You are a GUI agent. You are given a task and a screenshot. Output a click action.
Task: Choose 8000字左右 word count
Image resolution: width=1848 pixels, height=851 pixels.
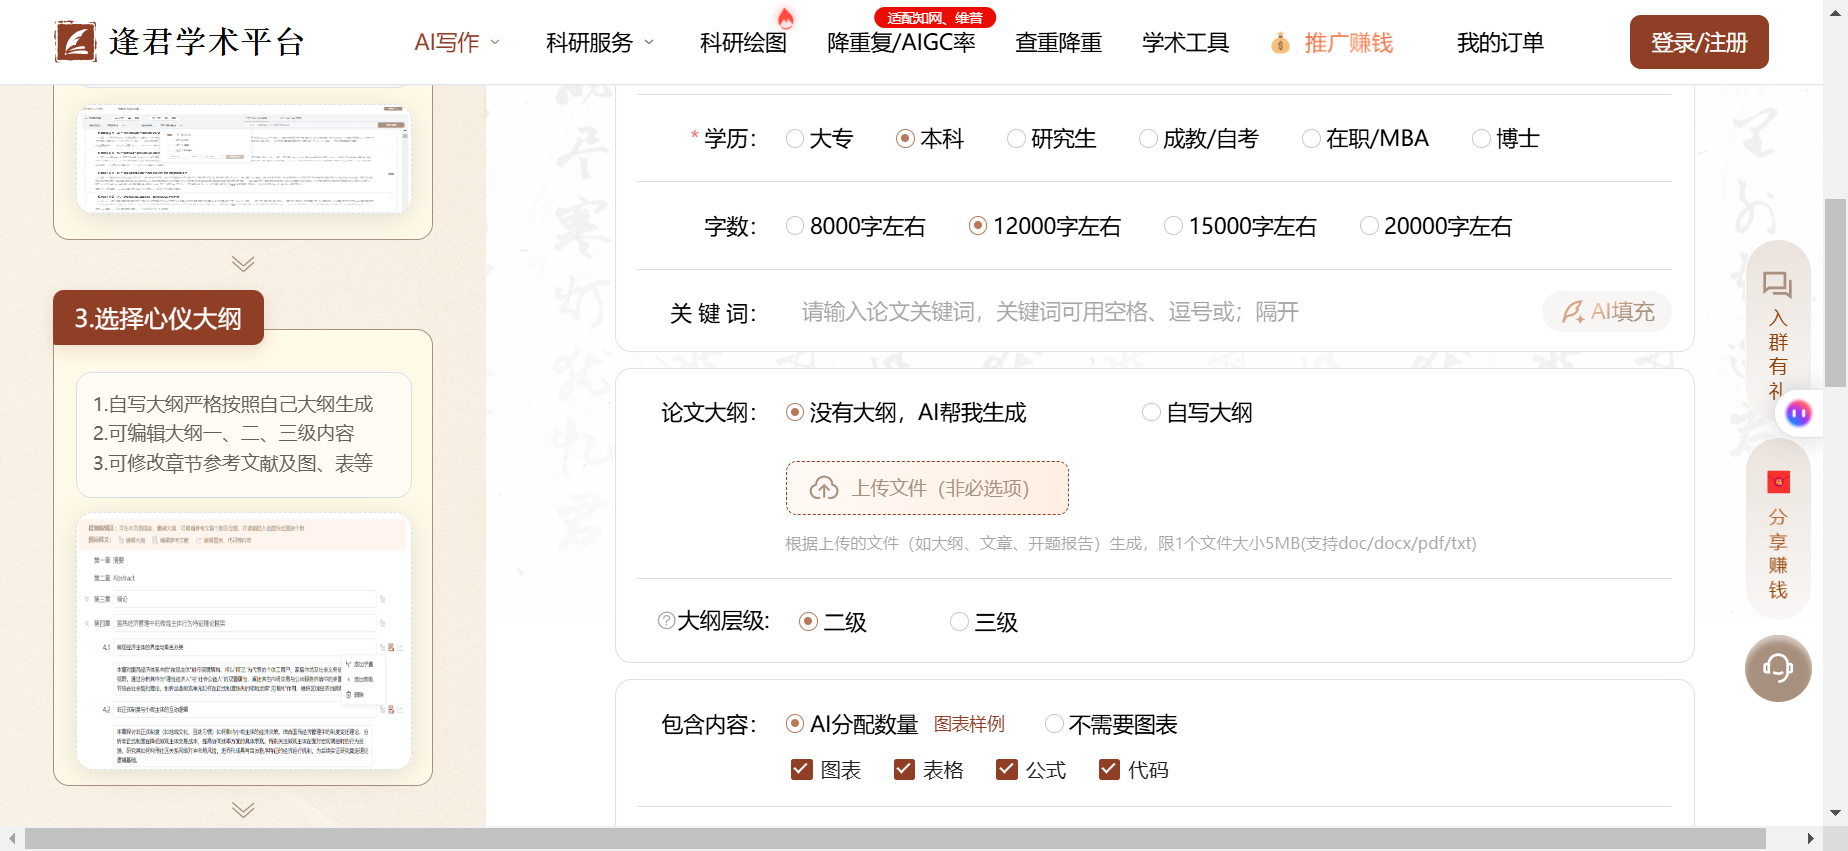click(x=795, y=226)
